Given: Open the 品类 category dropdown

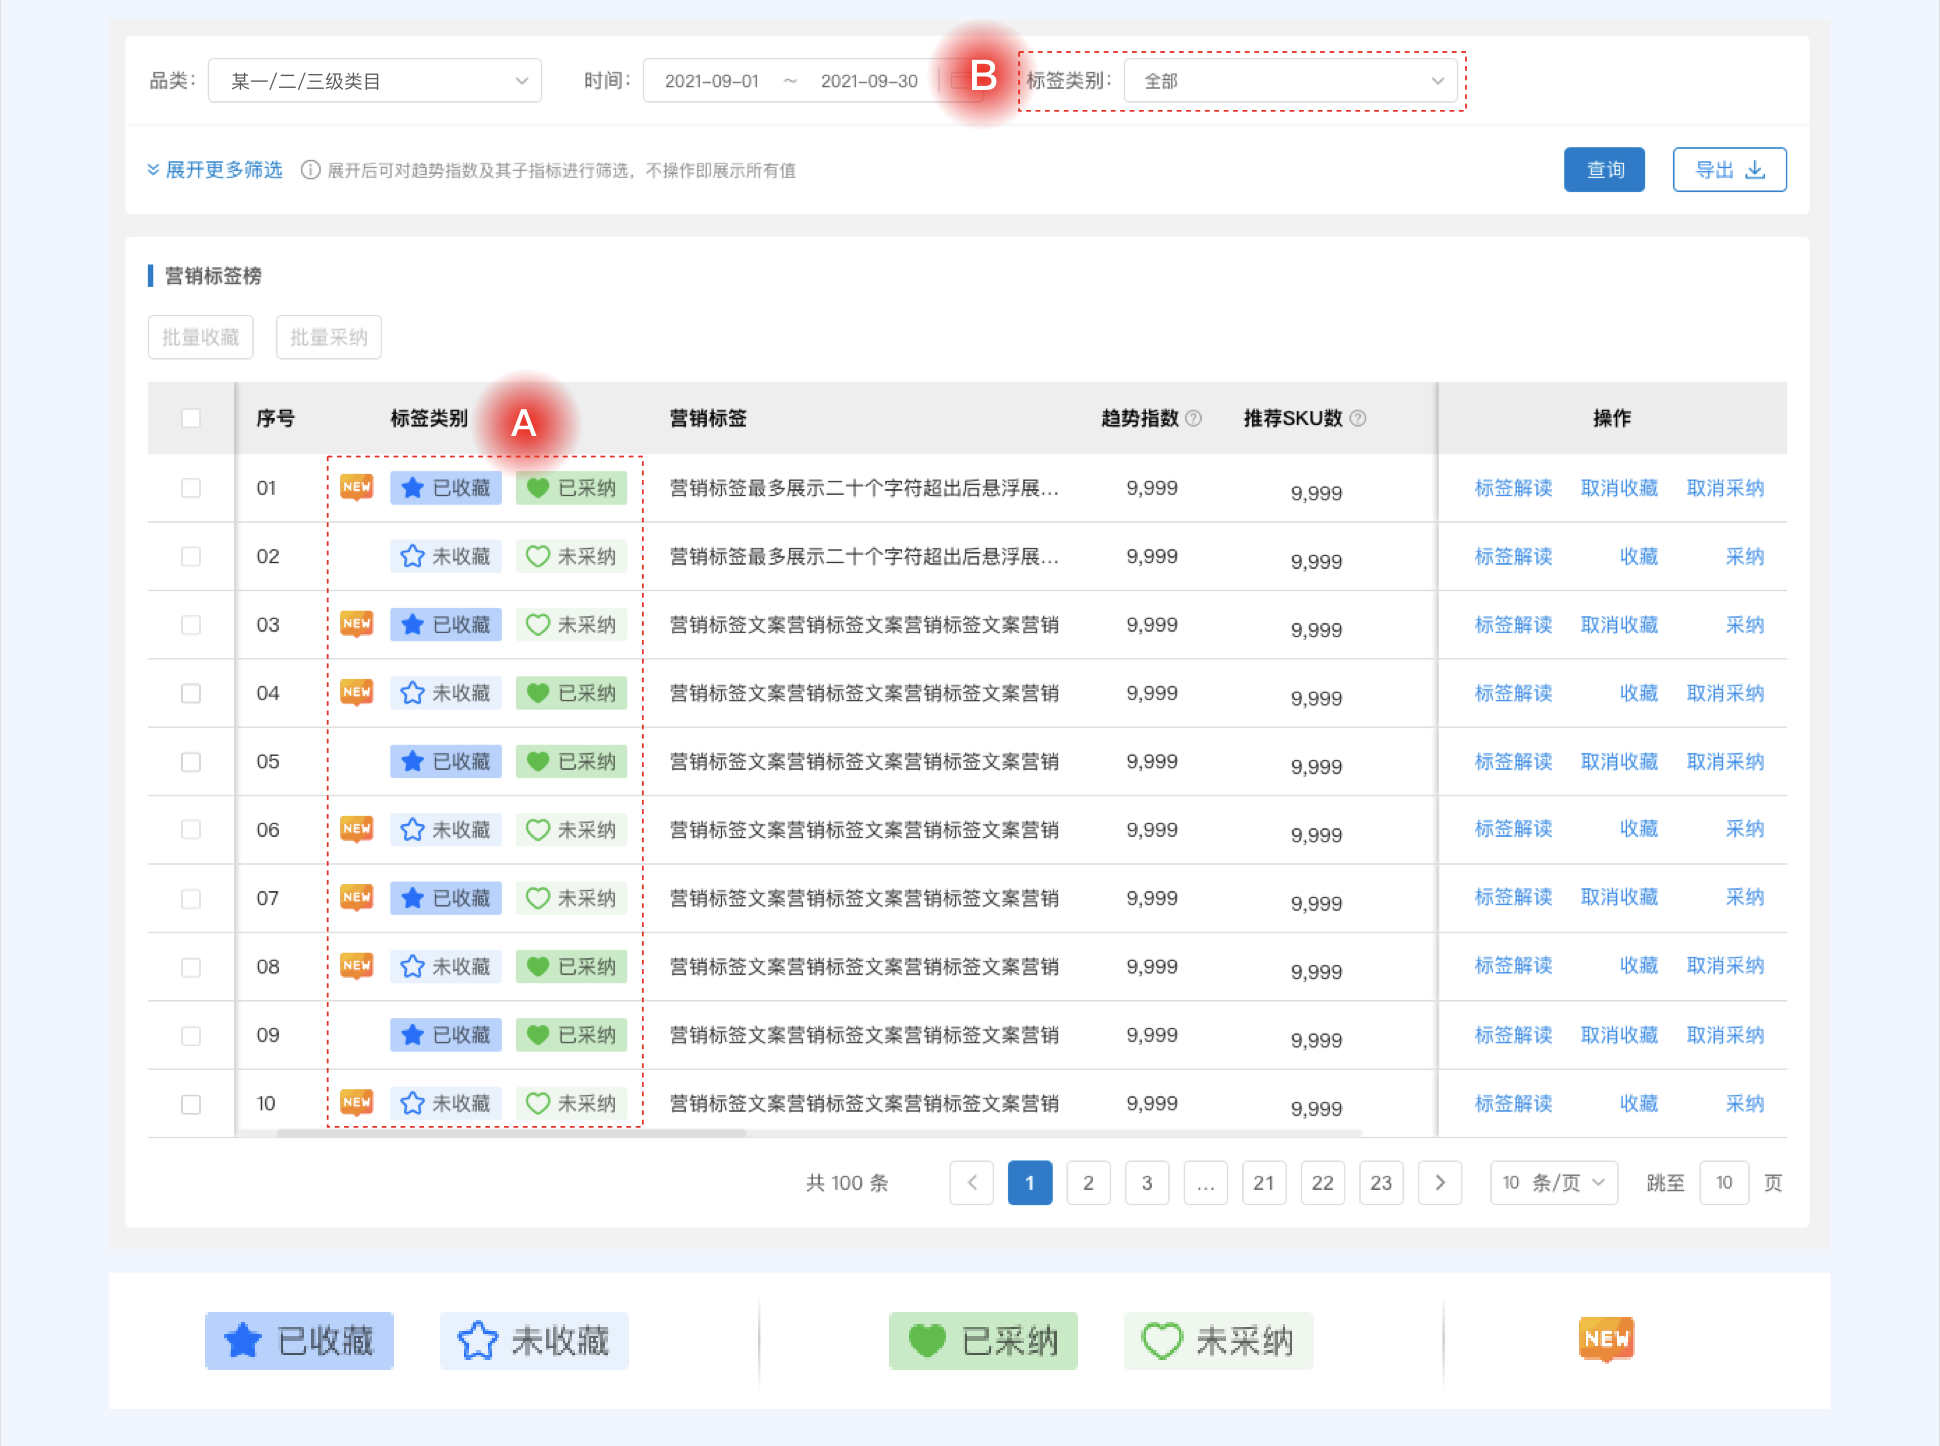Looking at the screenshot, I should click(x=375, y=81).
